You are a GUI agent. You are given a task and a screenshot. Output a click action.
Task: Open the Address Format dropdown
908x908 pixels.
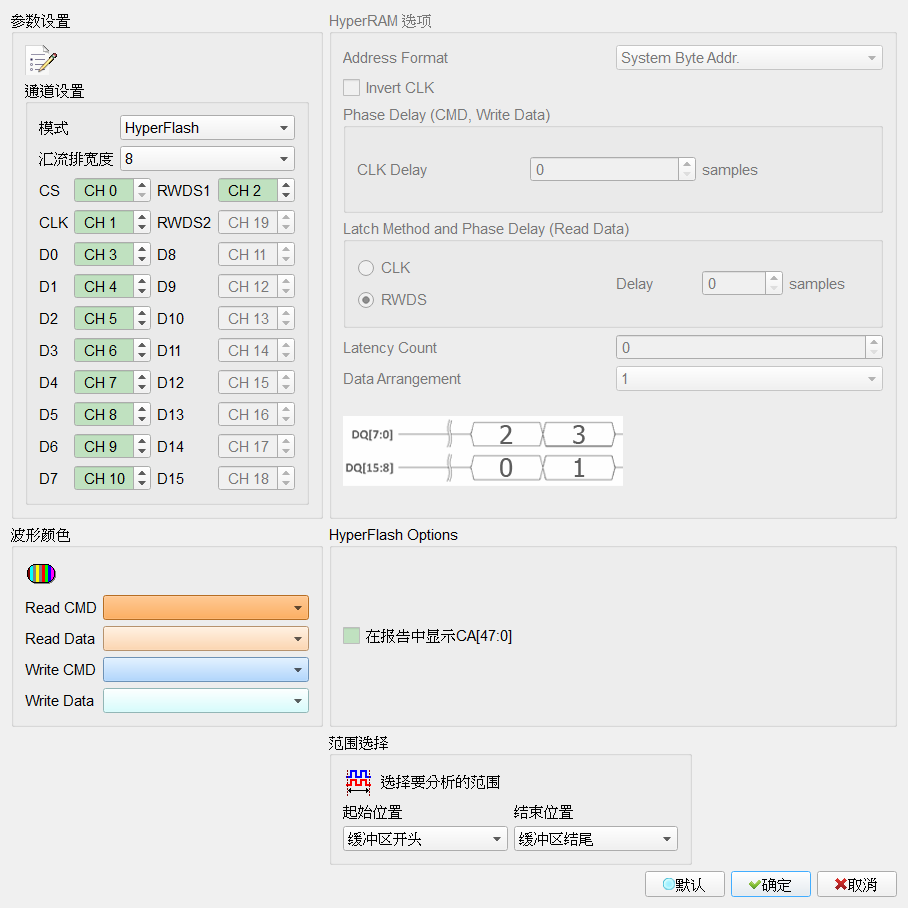[x=749, y=58]
